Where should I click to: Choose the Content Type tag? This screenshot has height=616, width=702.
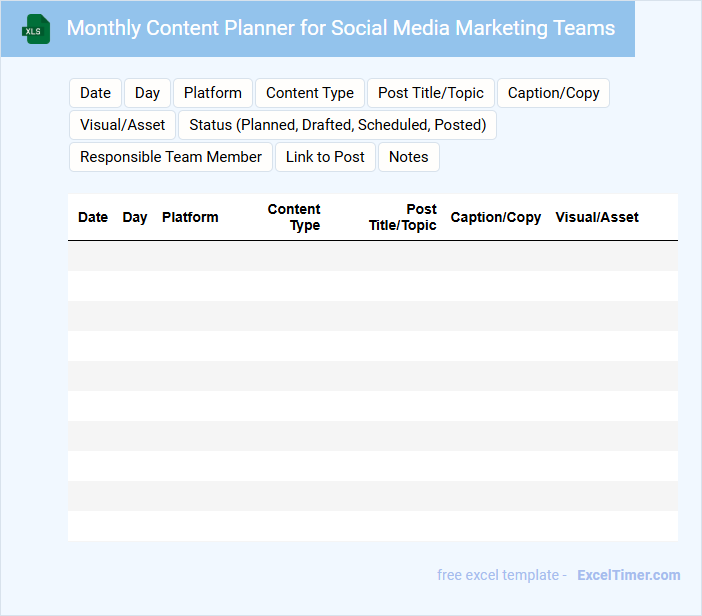coord(310,93)
